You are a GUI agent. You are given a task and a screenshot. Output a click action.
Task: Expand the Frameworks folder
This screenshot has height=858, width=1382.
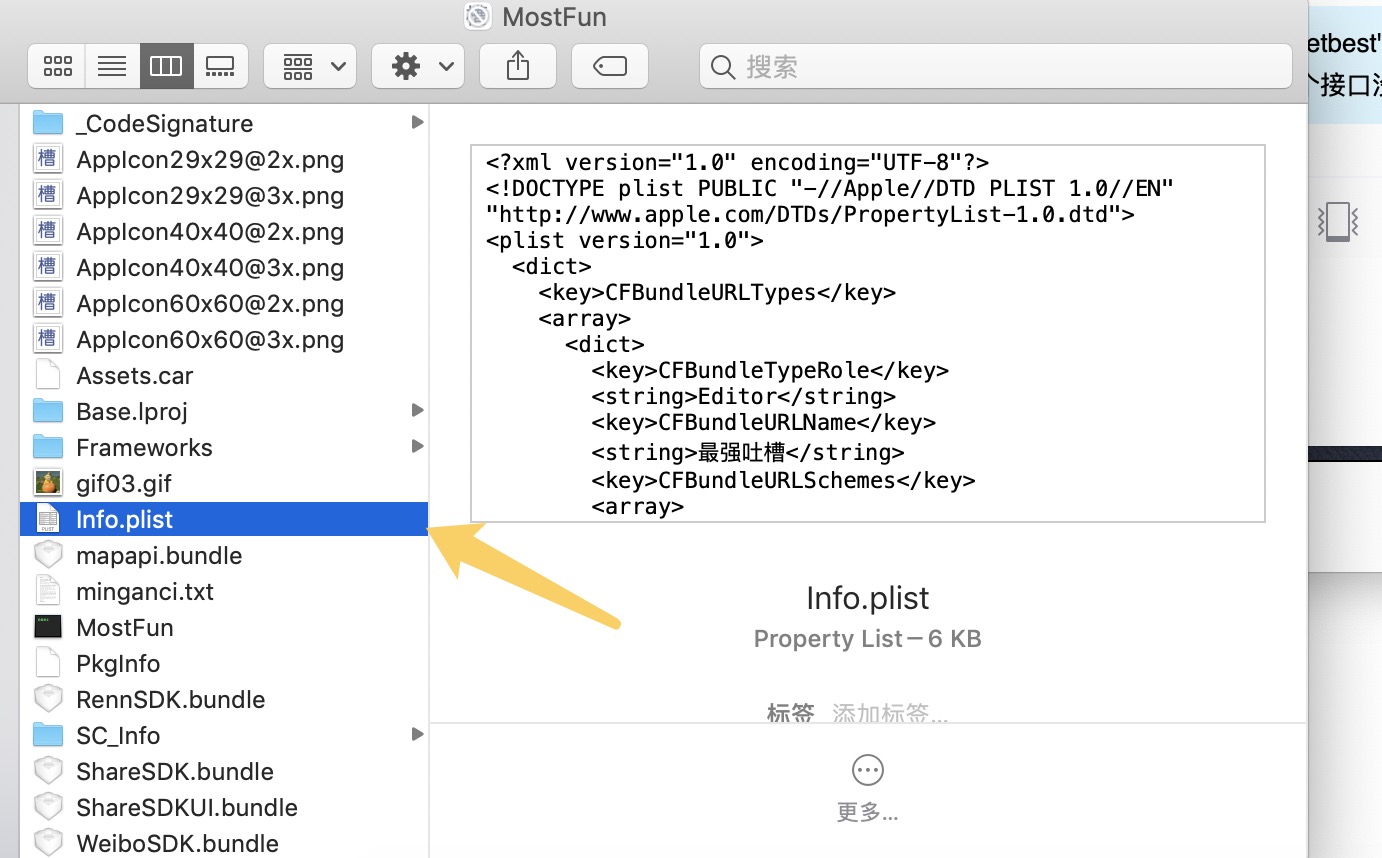pos(417,447)
